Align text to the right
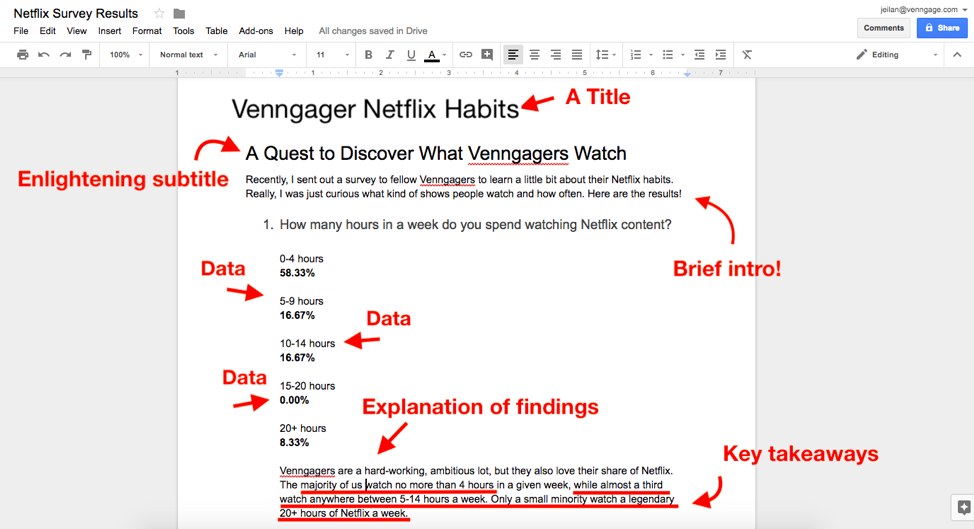The width and height of the screenshot is (974, 529). (x=555, y=55)
